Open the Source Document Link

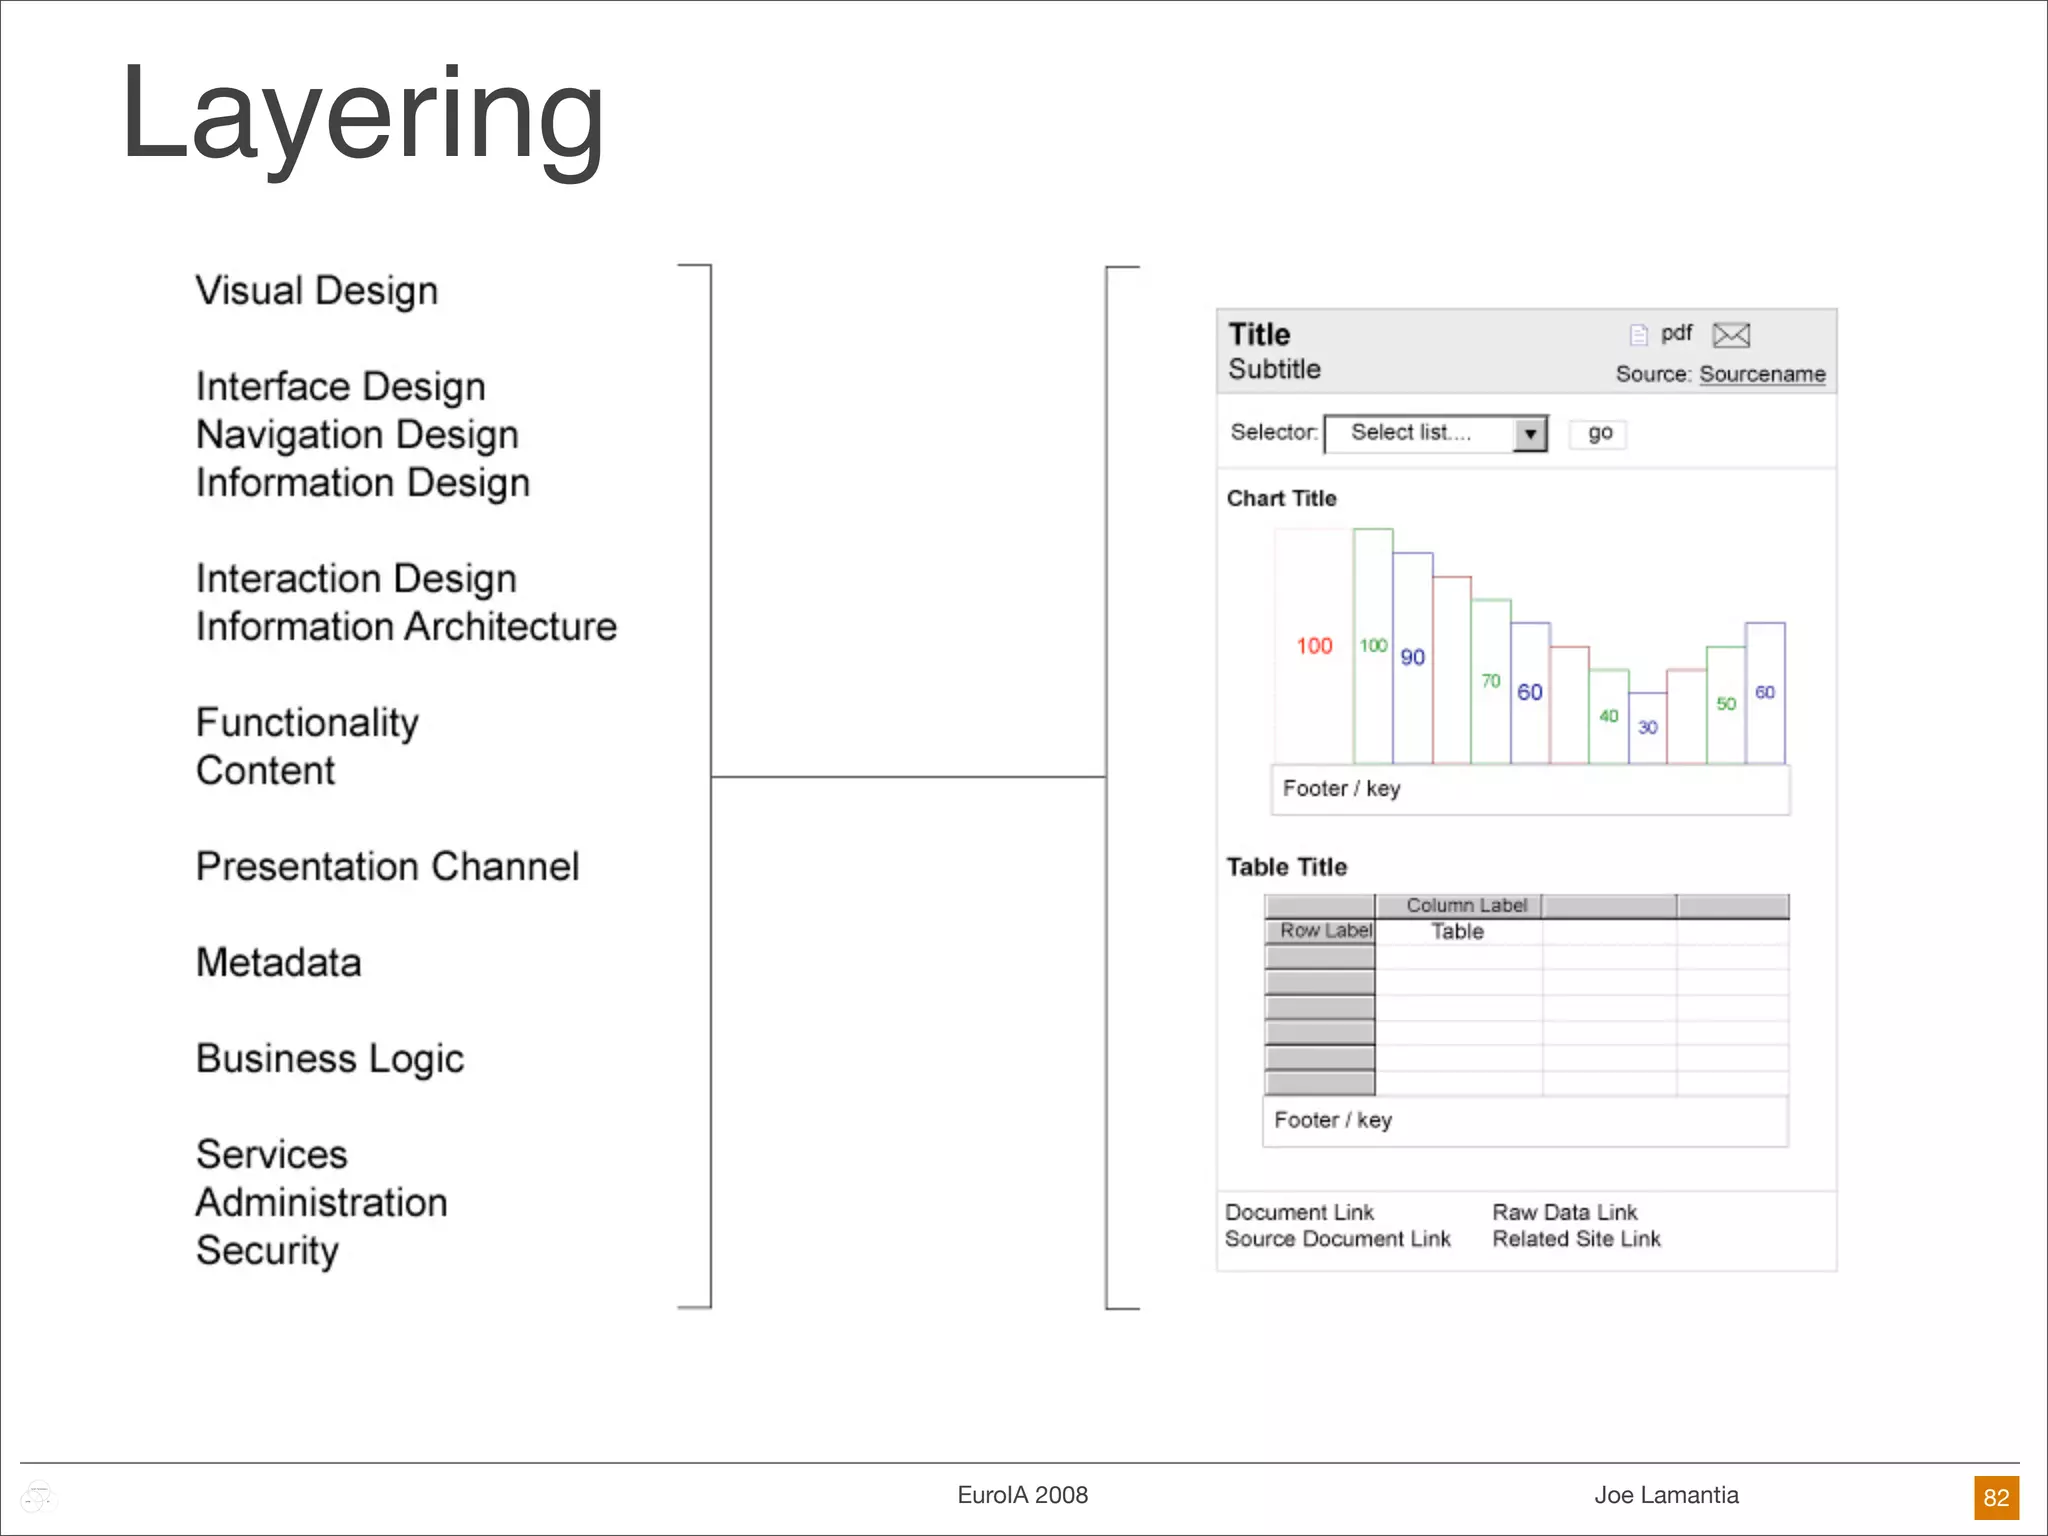[1337, 1239]
